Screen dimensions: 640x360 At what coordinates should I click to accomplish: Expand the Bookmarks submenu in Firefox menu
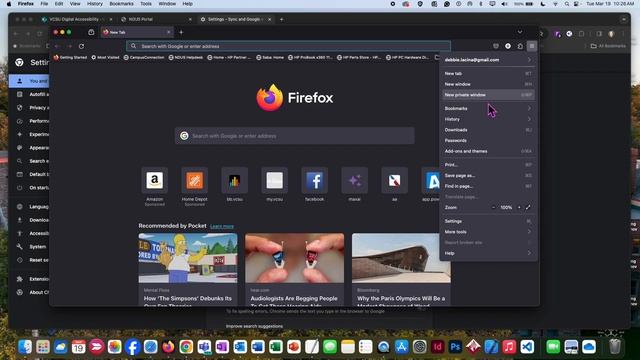pyautogui.click(x=488, y=108)
